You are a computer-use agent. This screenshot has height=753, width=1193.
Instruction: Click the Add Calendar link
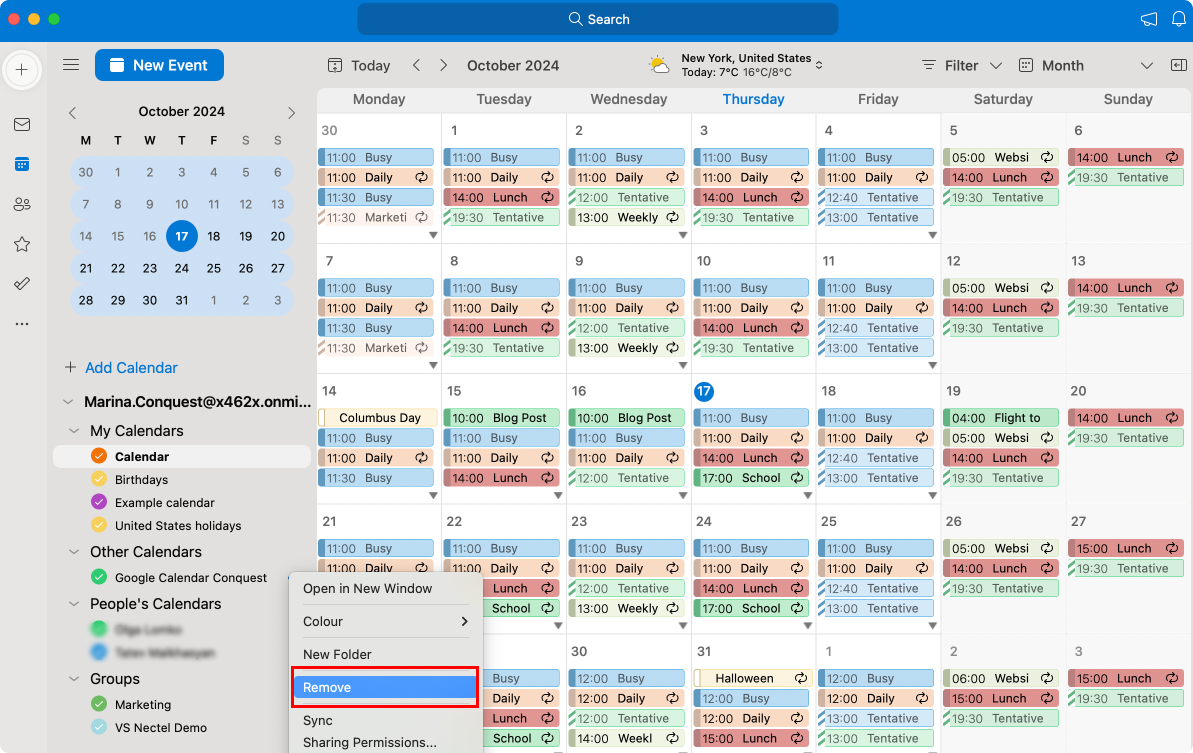(131, 367)
